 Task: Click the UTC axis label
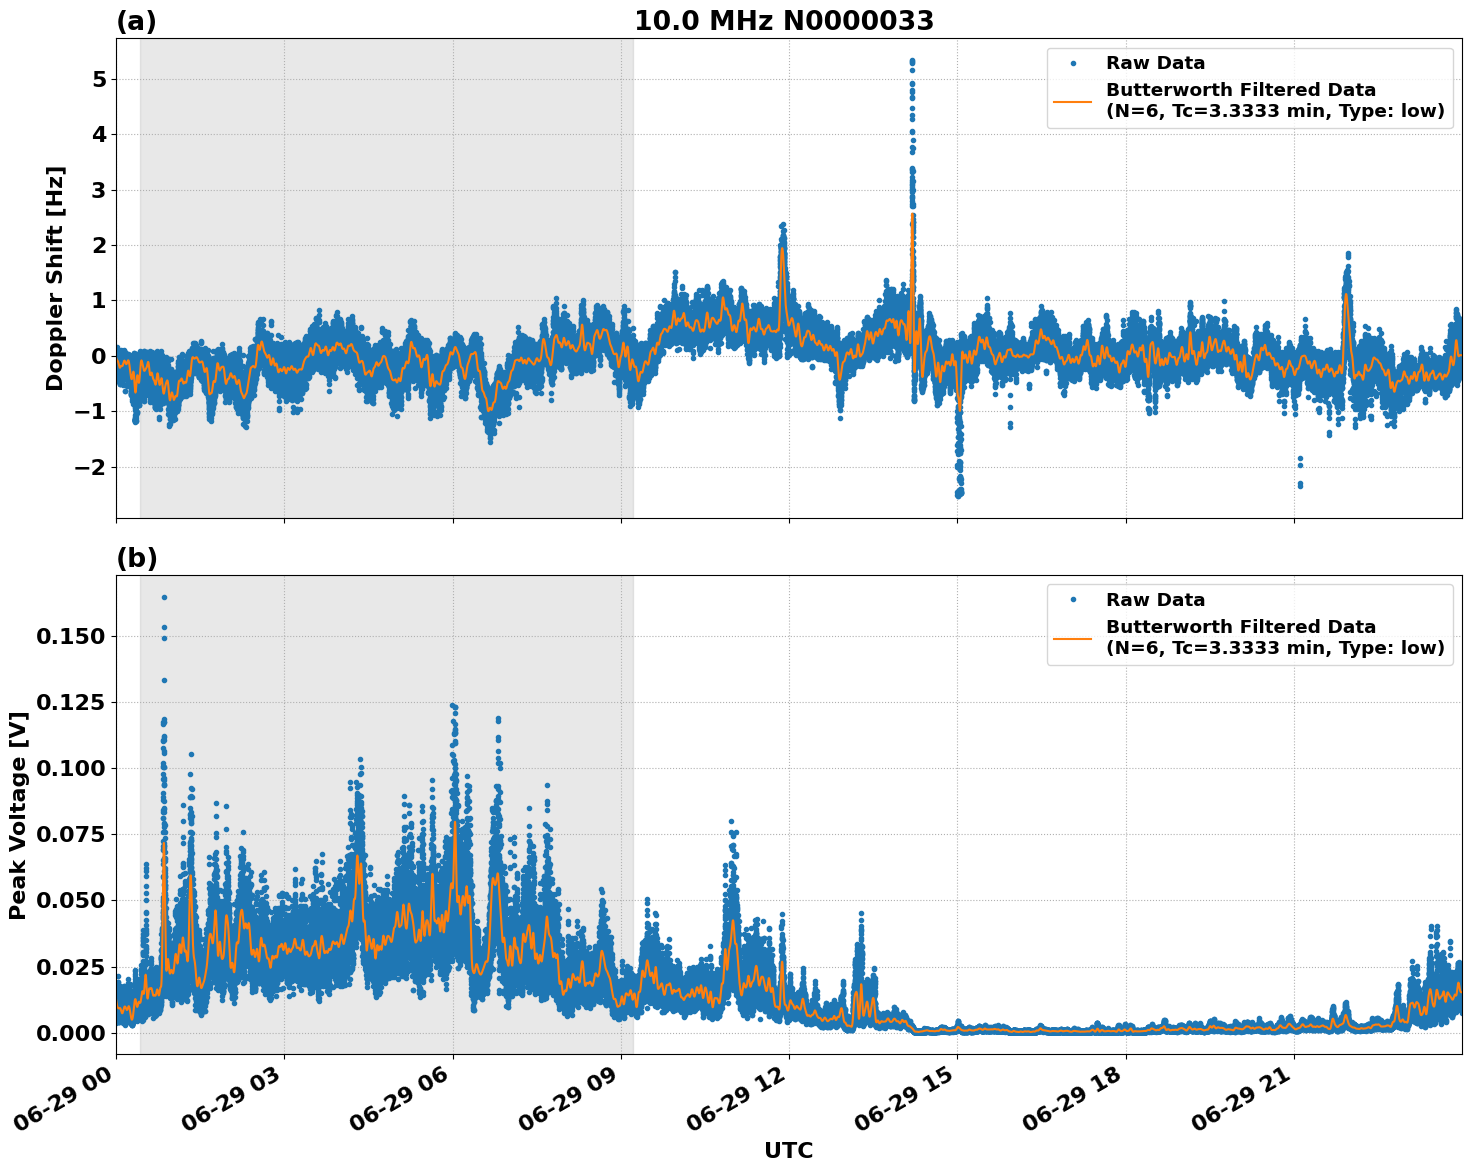[x=788, y=1150]
